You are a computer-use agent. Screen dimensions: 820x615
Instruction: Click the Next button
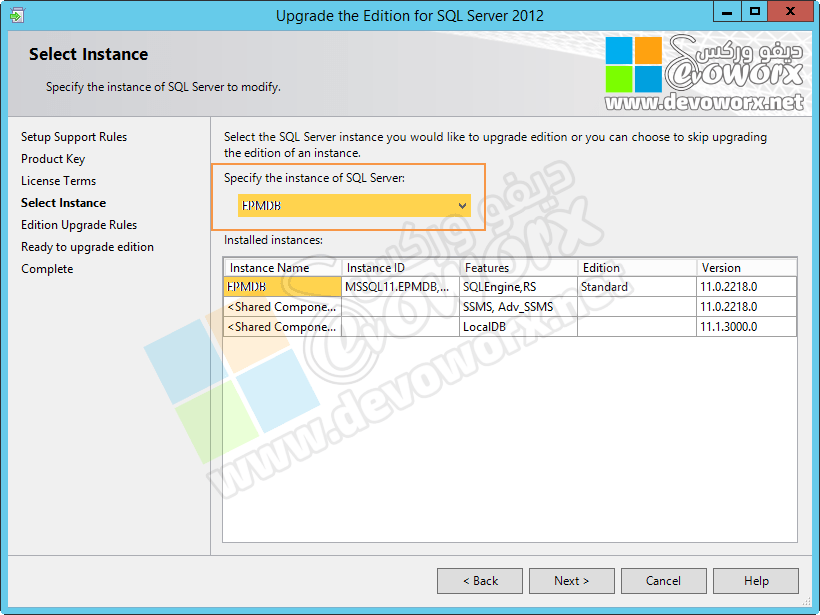571,580
